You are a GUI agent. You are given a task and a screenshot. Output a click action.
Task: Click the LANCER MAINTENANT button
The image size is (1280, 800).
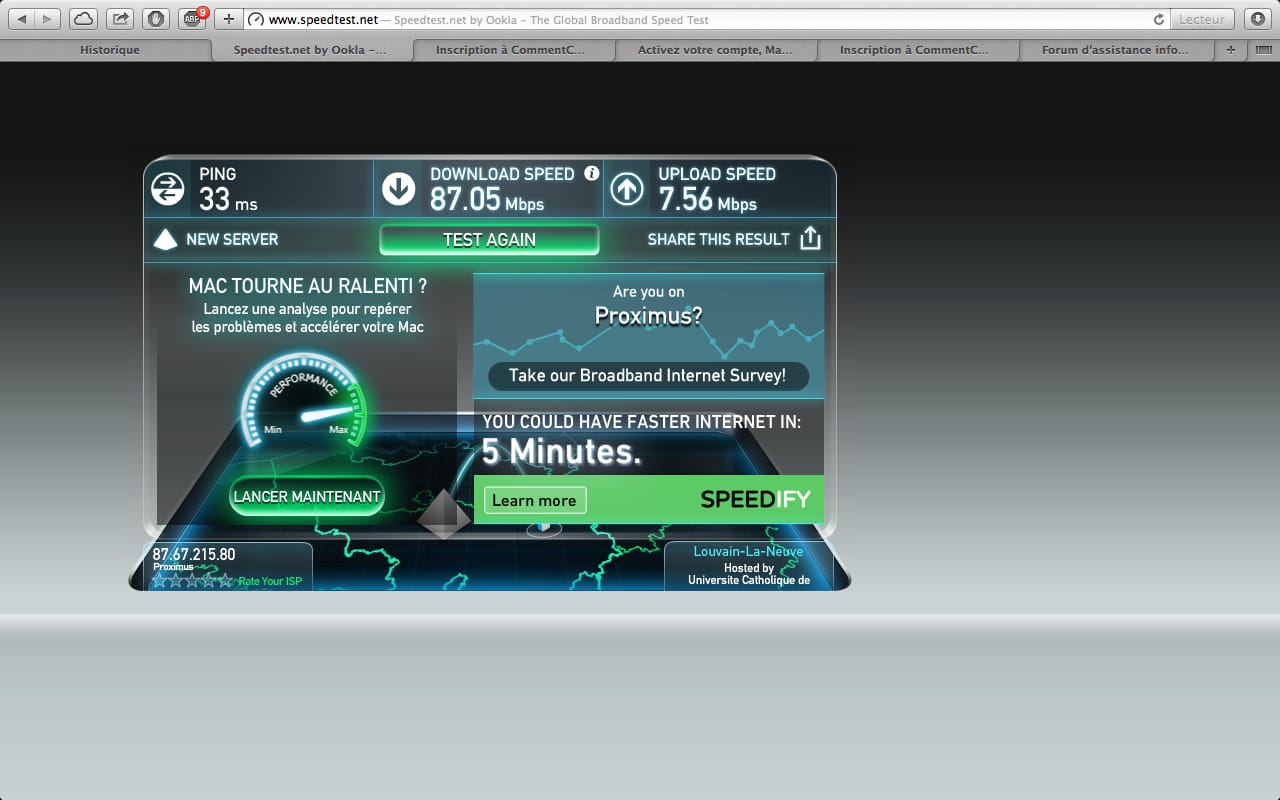(307, 496)
